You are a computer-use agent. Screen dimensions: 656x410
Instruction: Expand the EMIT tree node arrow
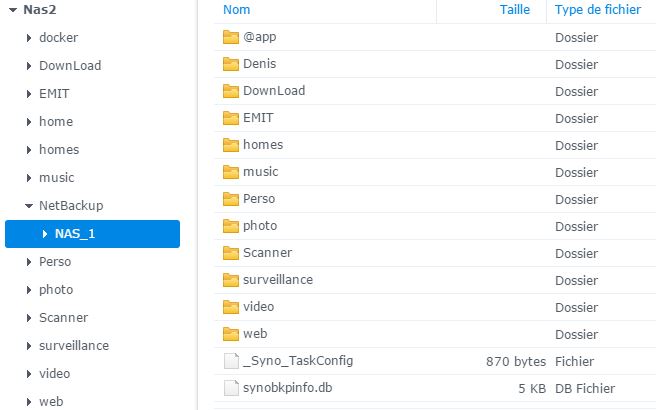pos(28,94)
